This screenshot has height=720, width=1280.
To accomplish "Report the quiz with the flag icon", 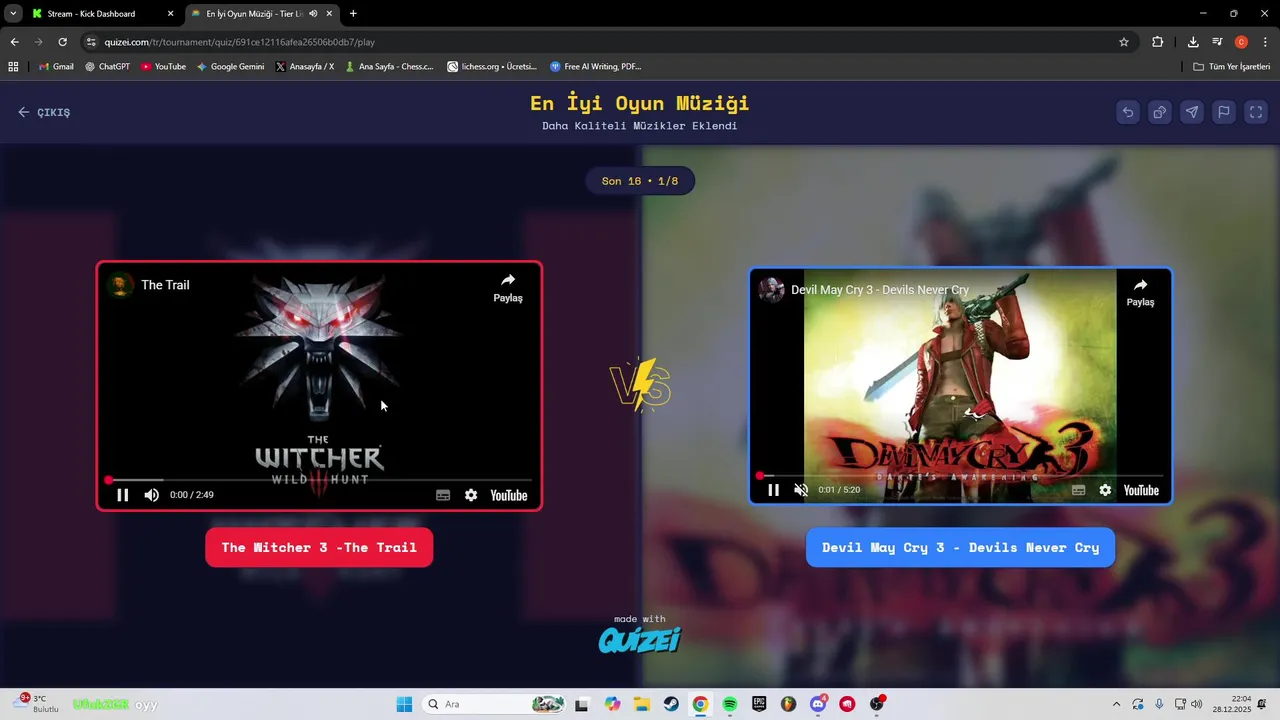I will tap(1224, 112).
